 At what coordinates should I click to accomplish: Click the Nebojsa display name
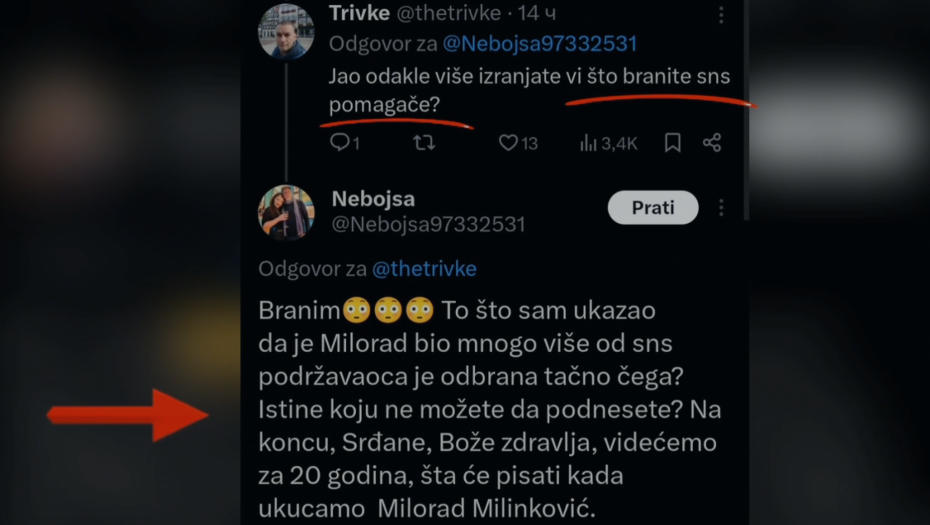point(373,199)
